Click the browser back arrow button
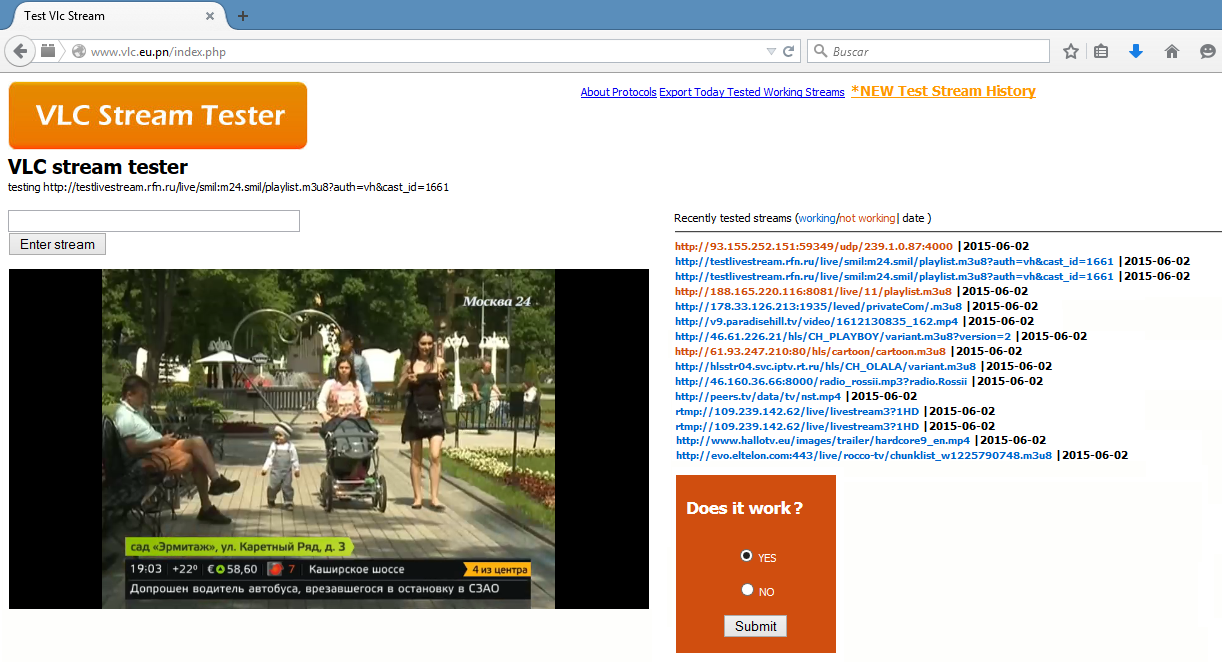The height and width of the screenshot is (662, 1222). click(20, 51)
